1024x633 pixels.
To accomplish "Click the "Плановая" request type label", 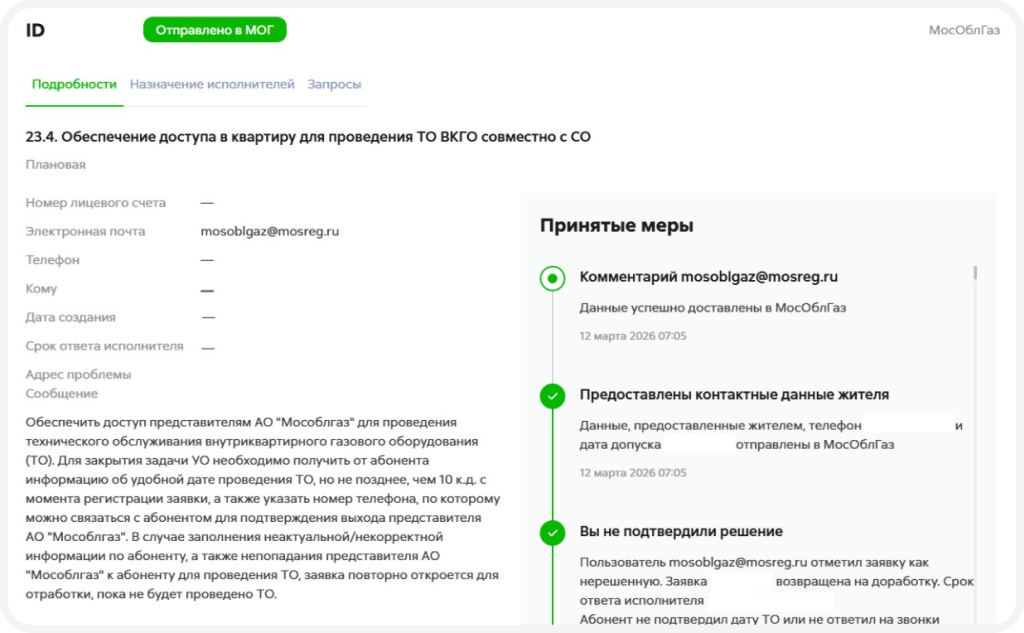I will pyautogui.click(x=56, y=165).
